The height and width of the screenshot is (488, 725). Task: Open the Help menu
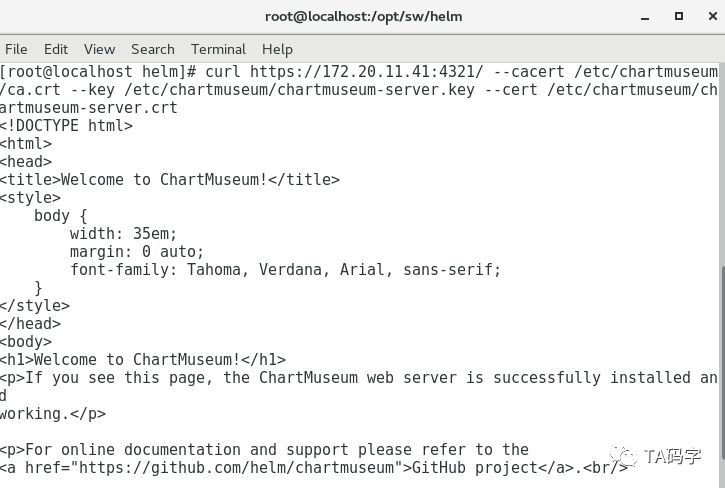277,49
